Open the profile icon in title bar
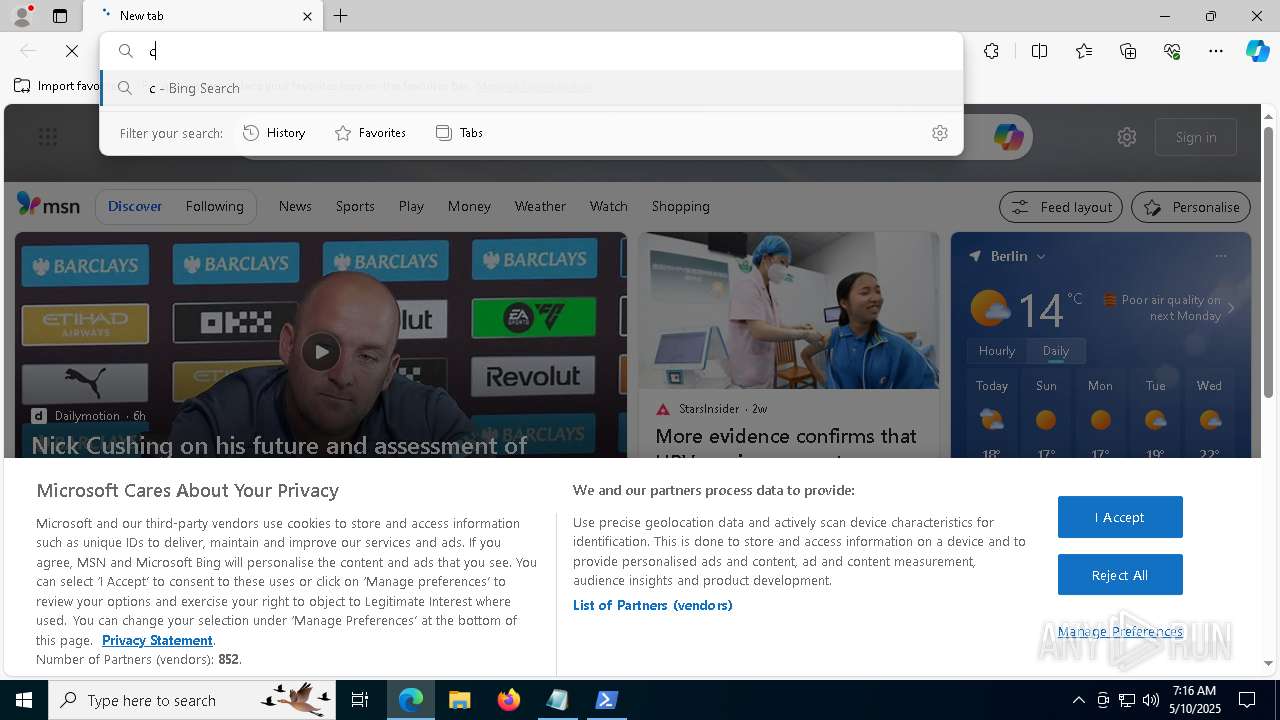 pos(22,15)
